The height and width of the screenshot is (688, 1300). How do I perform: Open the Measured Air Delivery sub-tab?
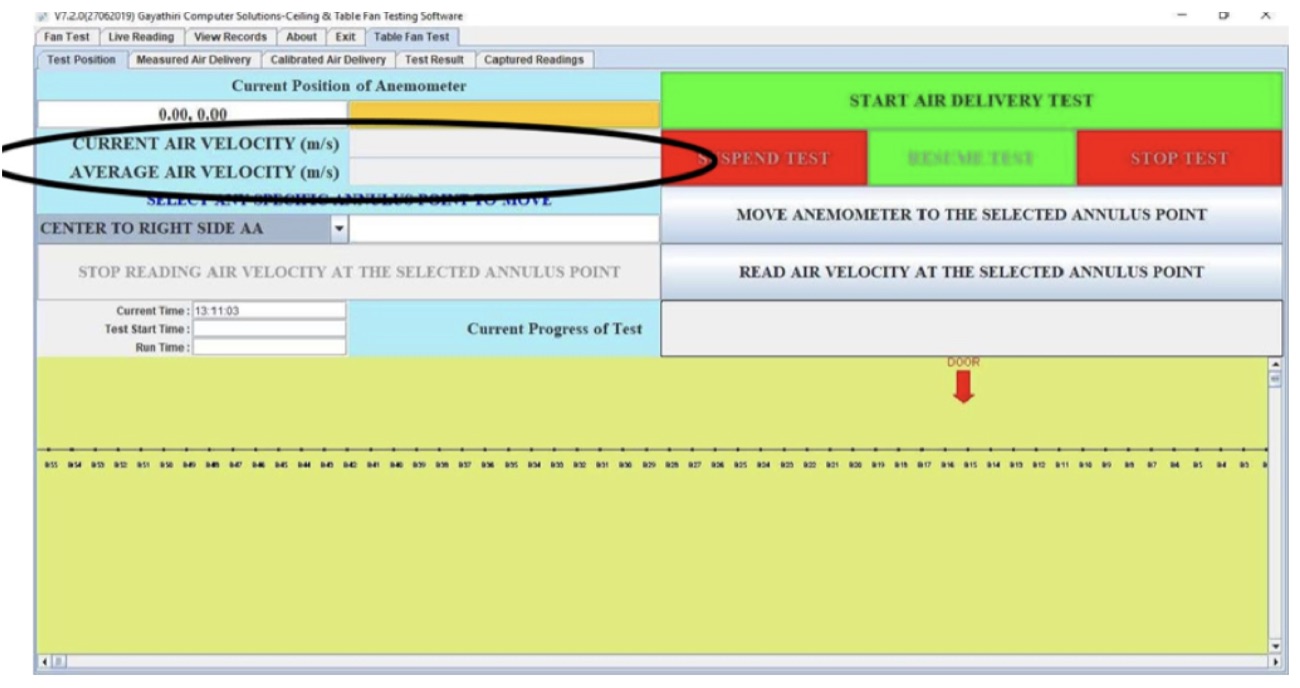[x=194, y=59]
